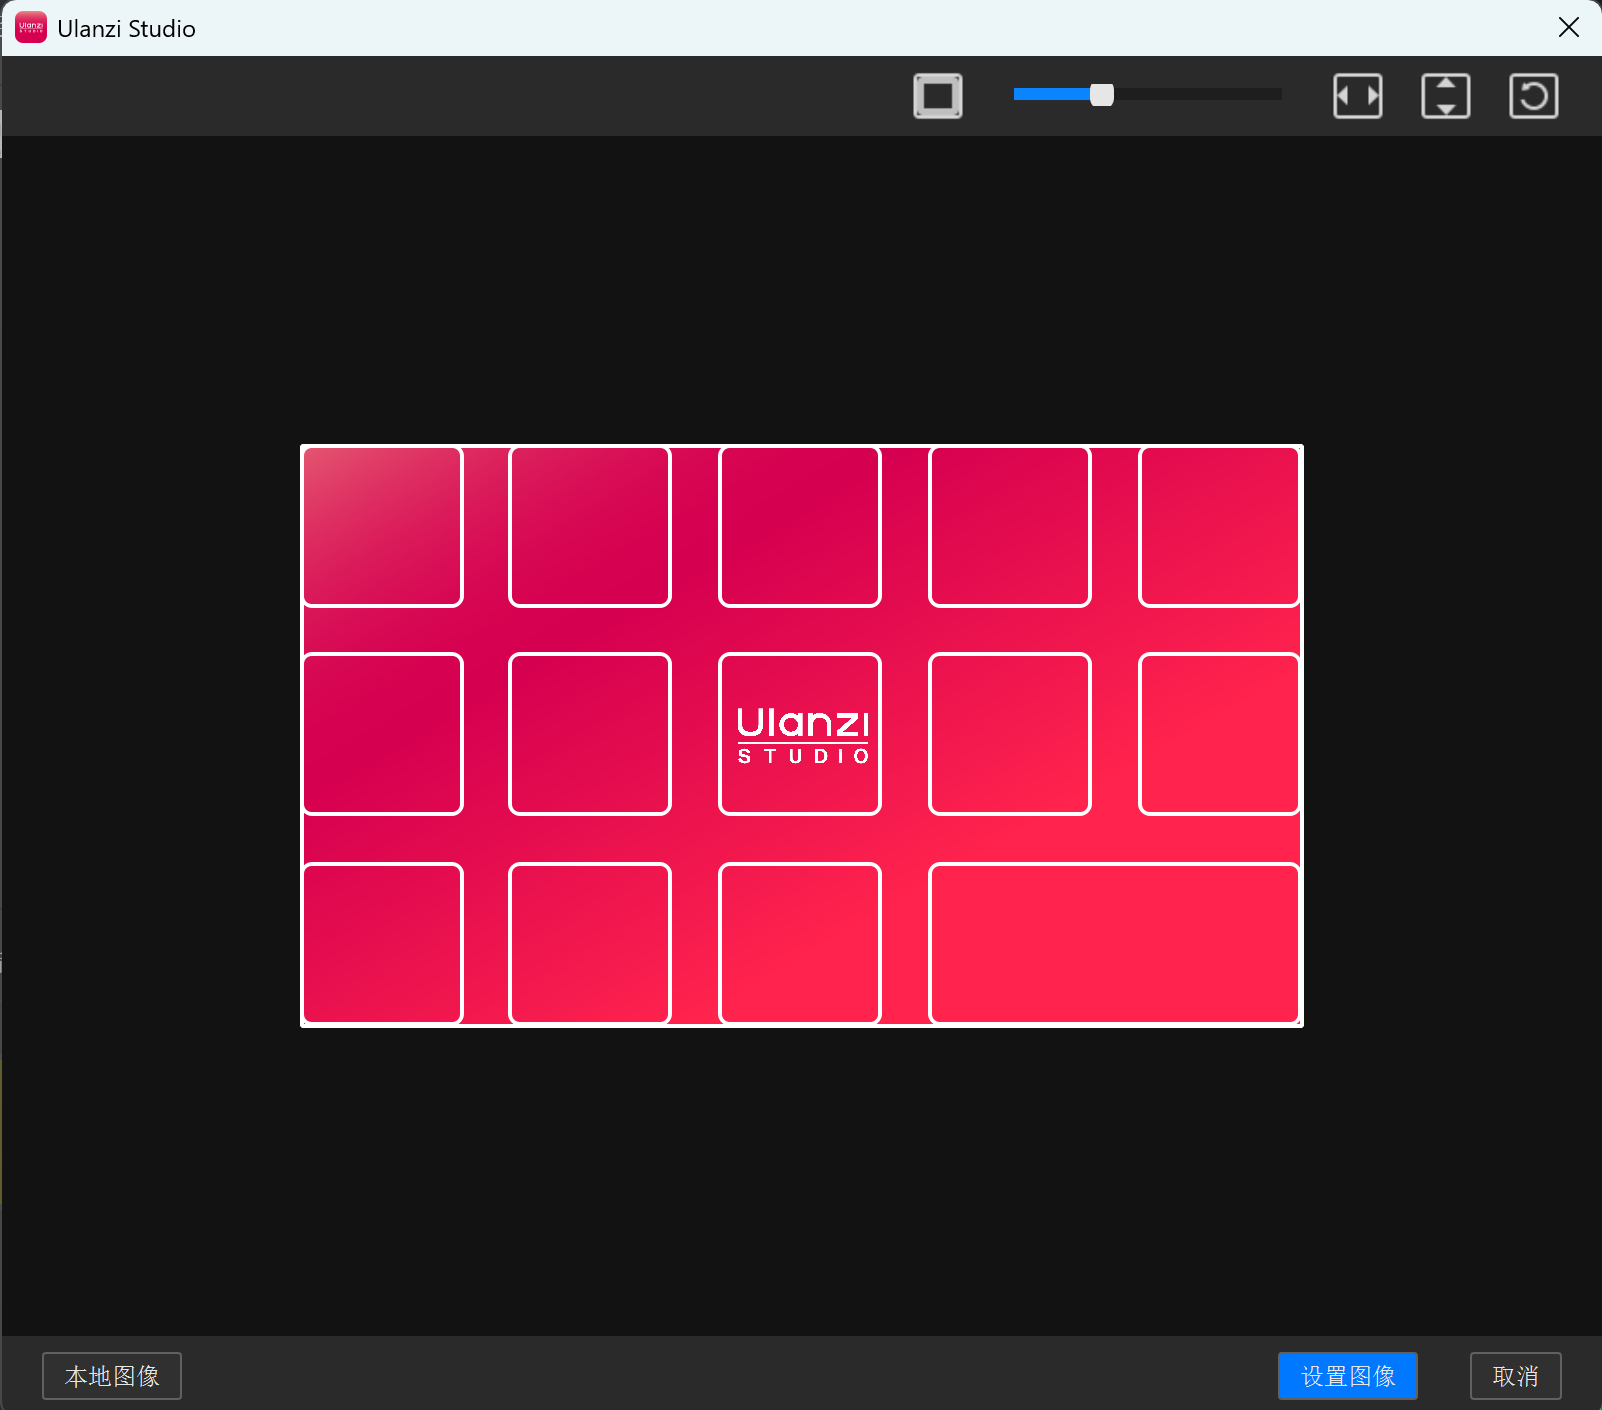Click the wide rectangular tile at bottom right

tap(1114, 943)
